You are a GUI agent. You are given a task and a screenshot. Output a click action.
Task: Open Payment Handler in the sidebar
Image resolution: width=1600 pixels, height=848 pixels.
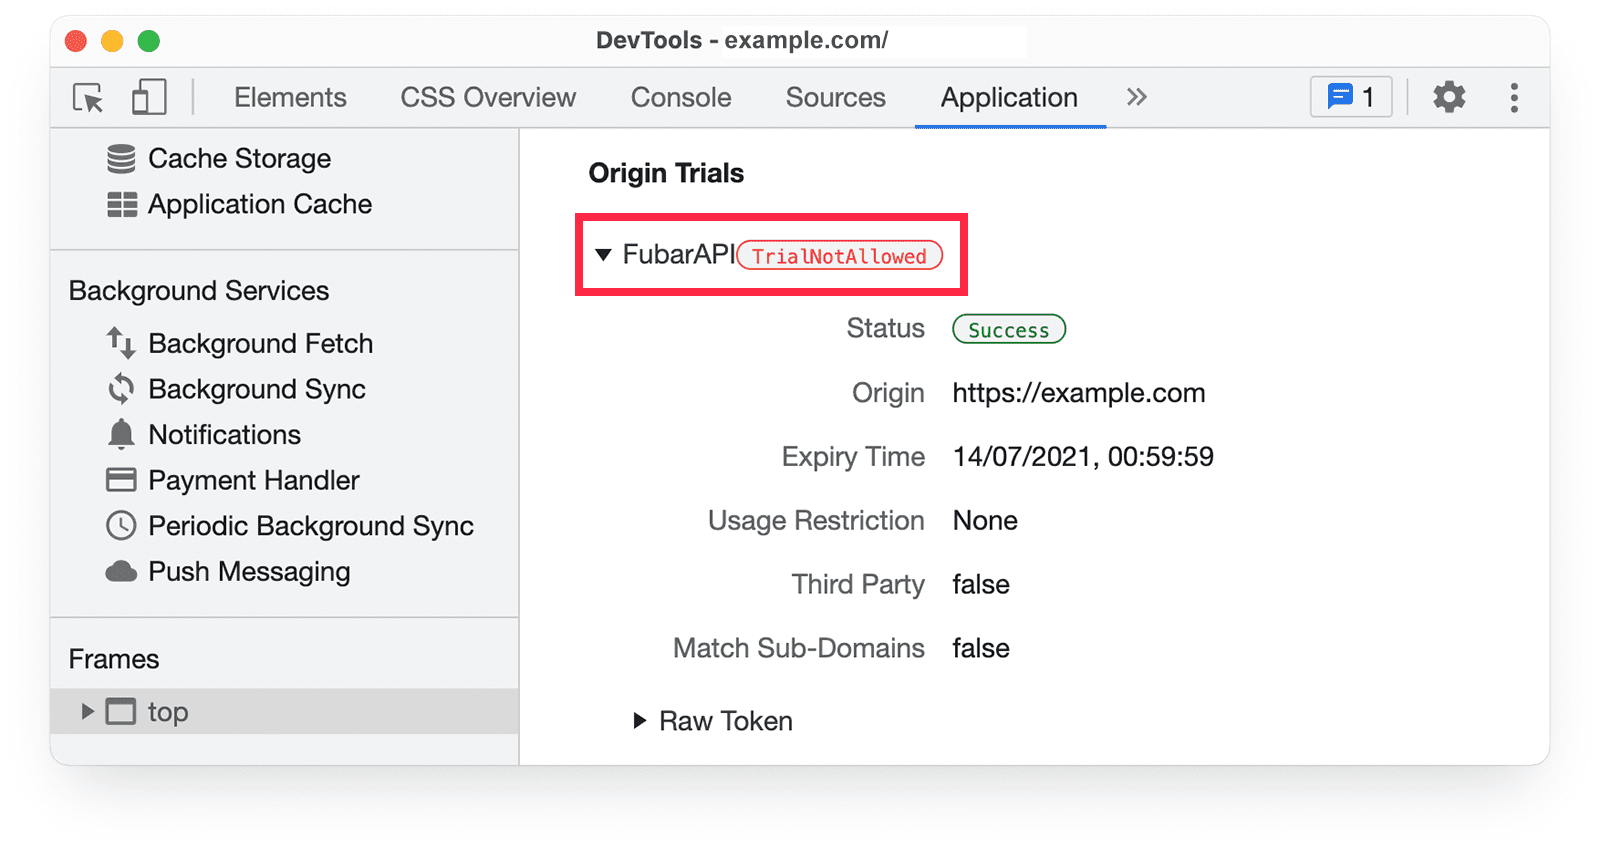pos(253,481)
